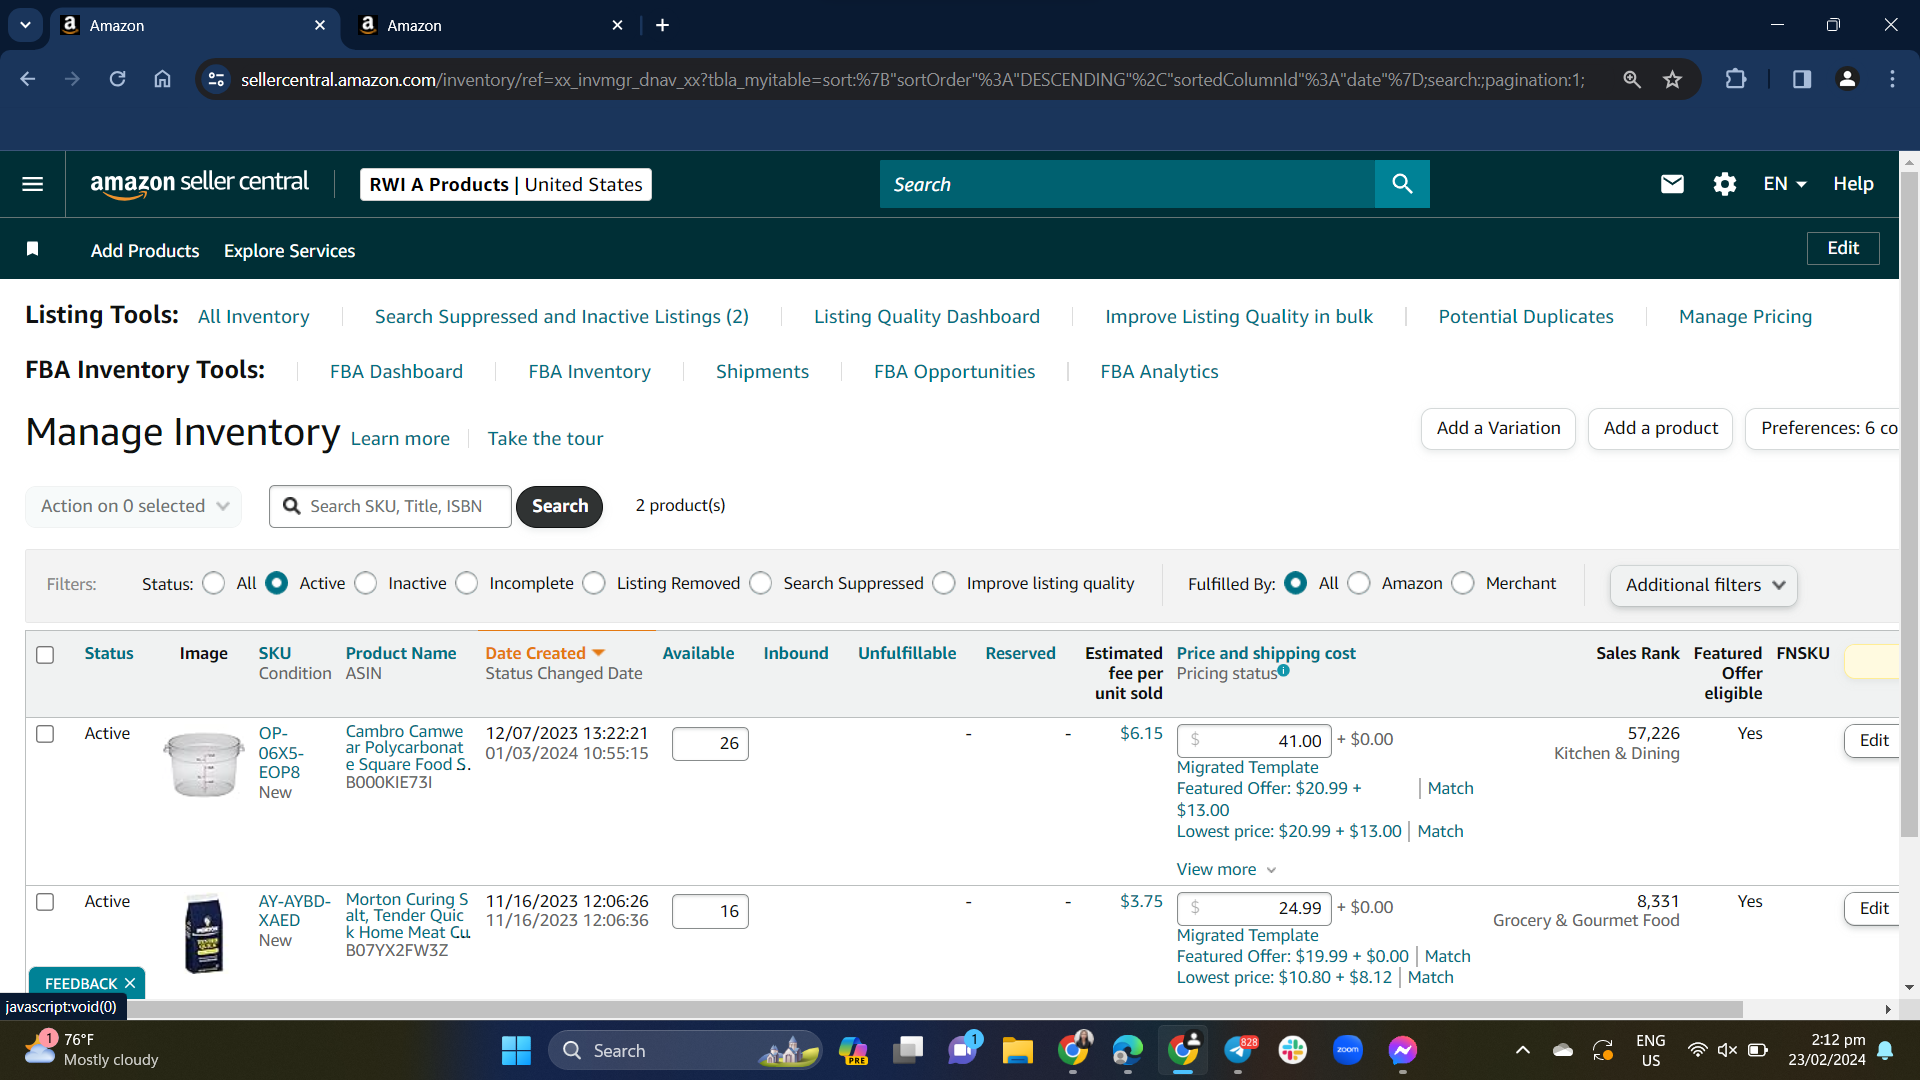Image resolution: width=1920 pixels, height=1080 pixels.
Task: Select the Cambro Camwear product row checkbox
Action: tap(45, 734)
